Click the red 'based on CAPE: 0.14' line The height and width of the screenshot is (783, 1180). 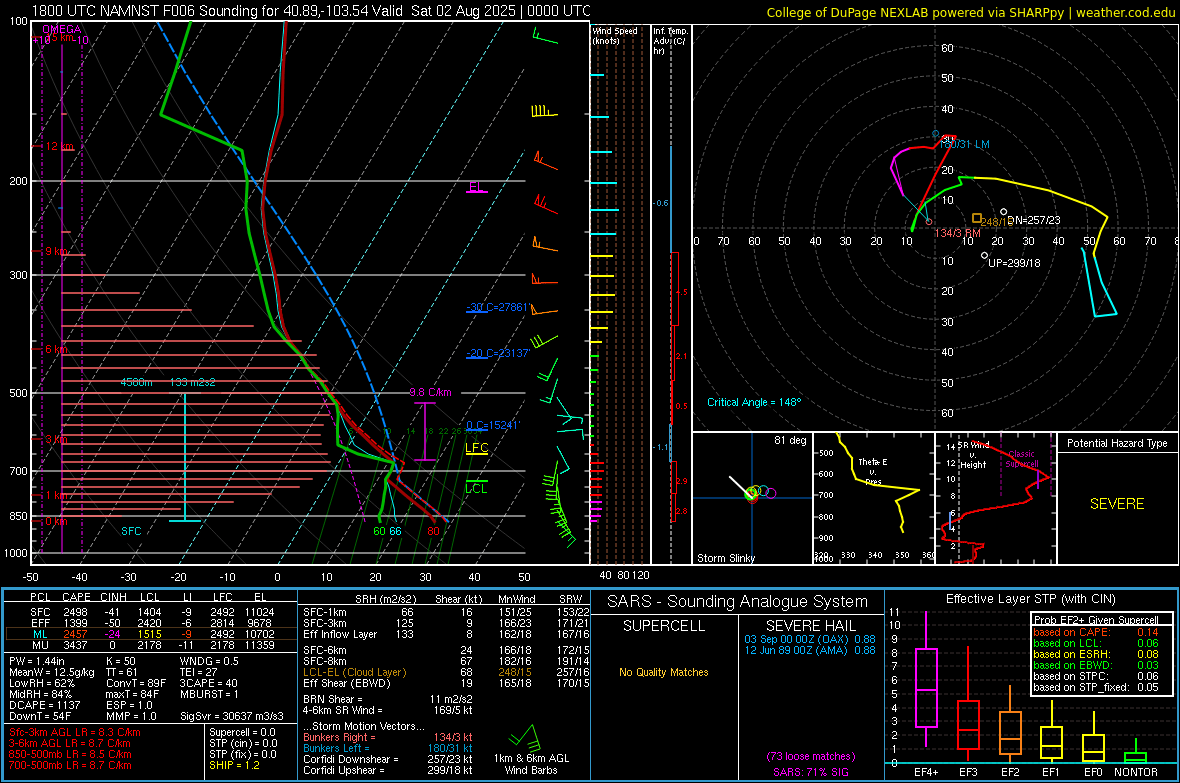click(1096, 632)
